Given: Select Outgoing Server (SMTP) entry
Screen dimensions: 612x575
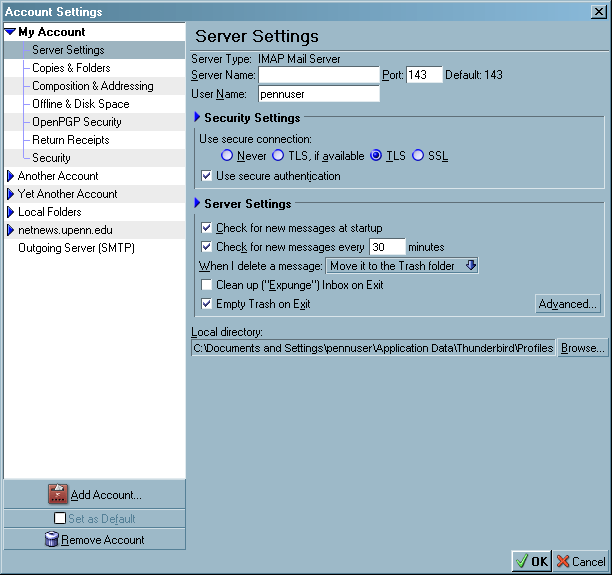Looking at the screenshot, I should tap(76, 248).
